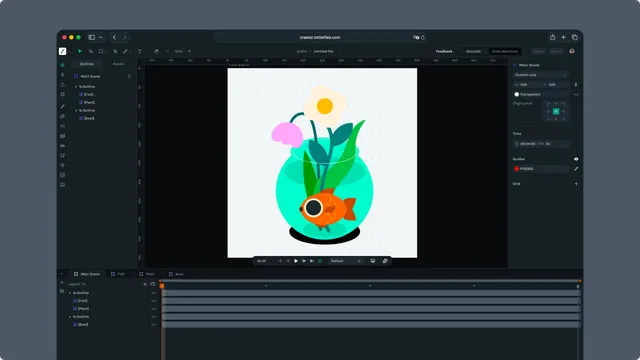
Task: Switch to the Outliner tab
Action: point(87,64)
